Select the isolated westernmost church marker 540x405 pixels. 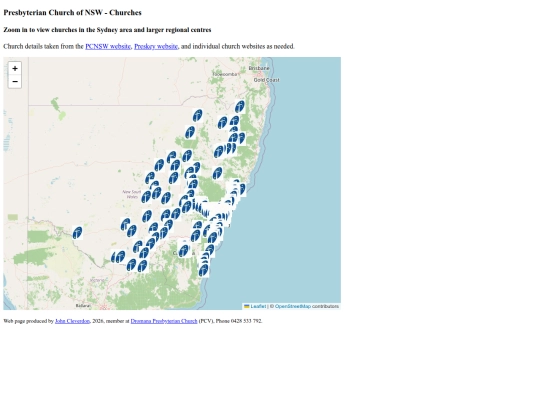click(x=77, y=233)
